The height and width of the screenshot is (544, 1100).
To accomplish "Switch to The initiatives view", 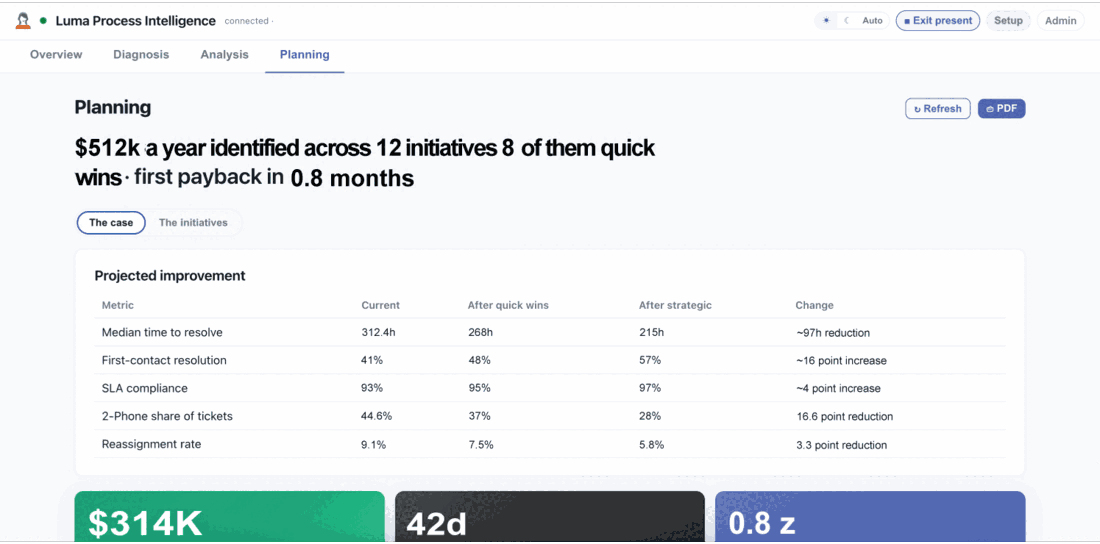I will pos(193,223).
